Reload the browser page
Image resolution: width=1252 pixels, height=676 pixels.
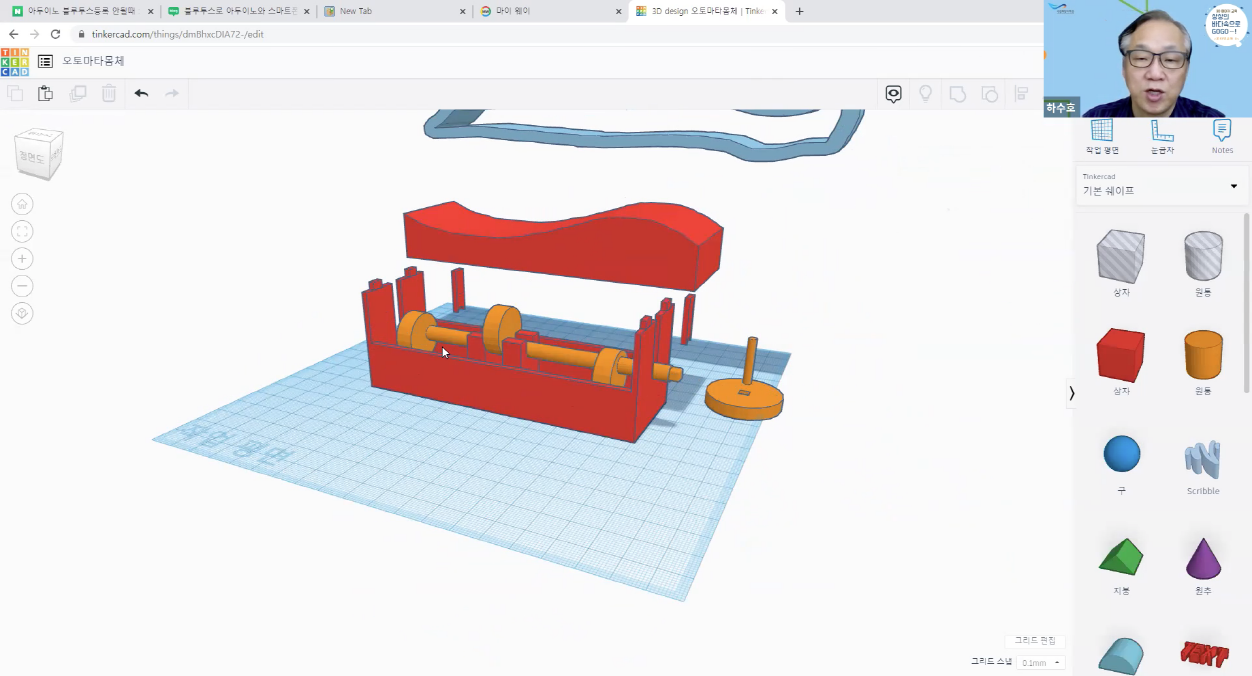(x=55, y=34)
